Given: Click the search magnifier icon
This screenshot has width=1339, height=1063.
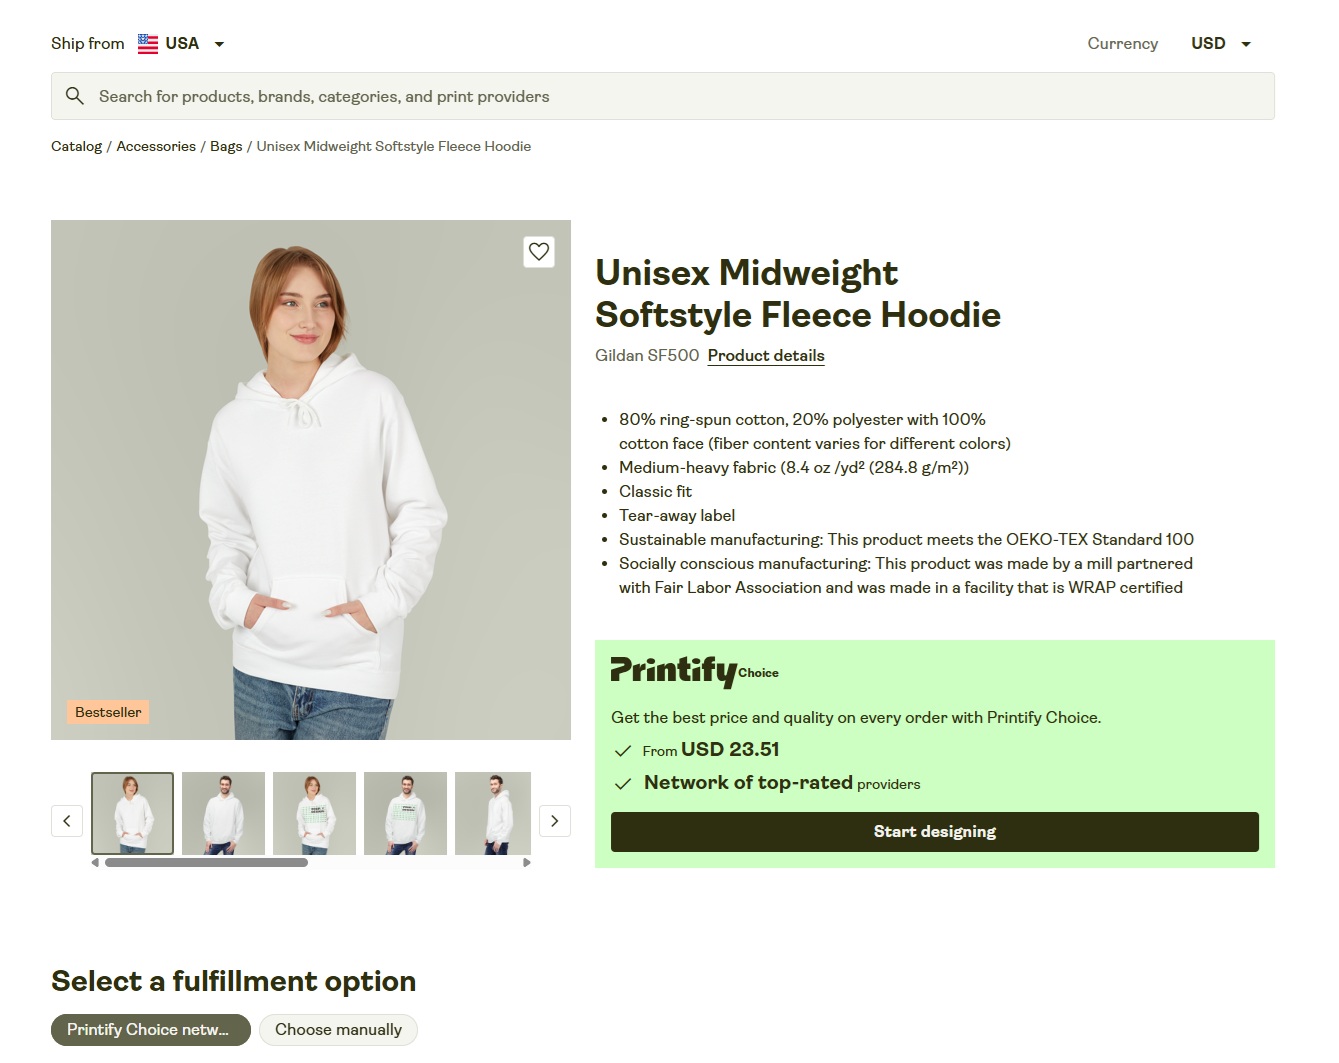Looking at the screenshot, I should coord(75,96).
